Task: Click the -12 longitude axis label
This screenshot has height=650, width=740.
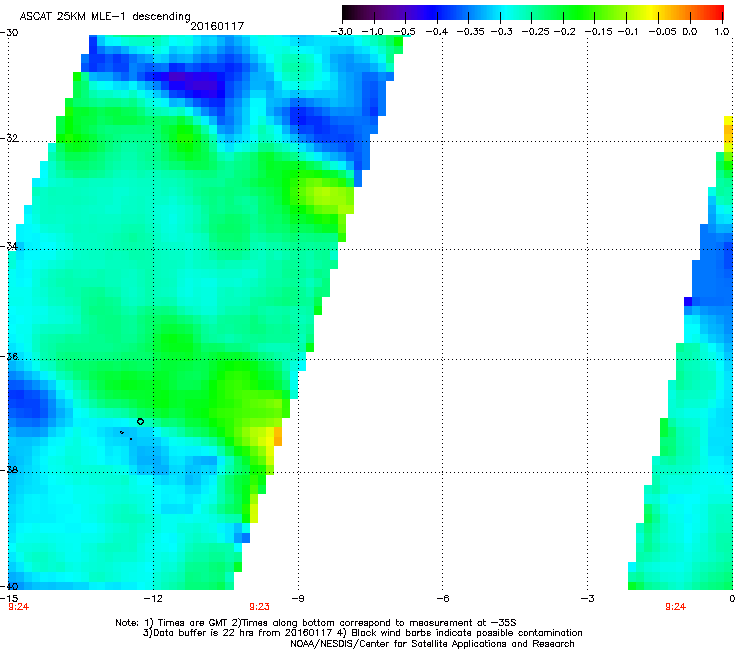Action: (x=153, y=599)
